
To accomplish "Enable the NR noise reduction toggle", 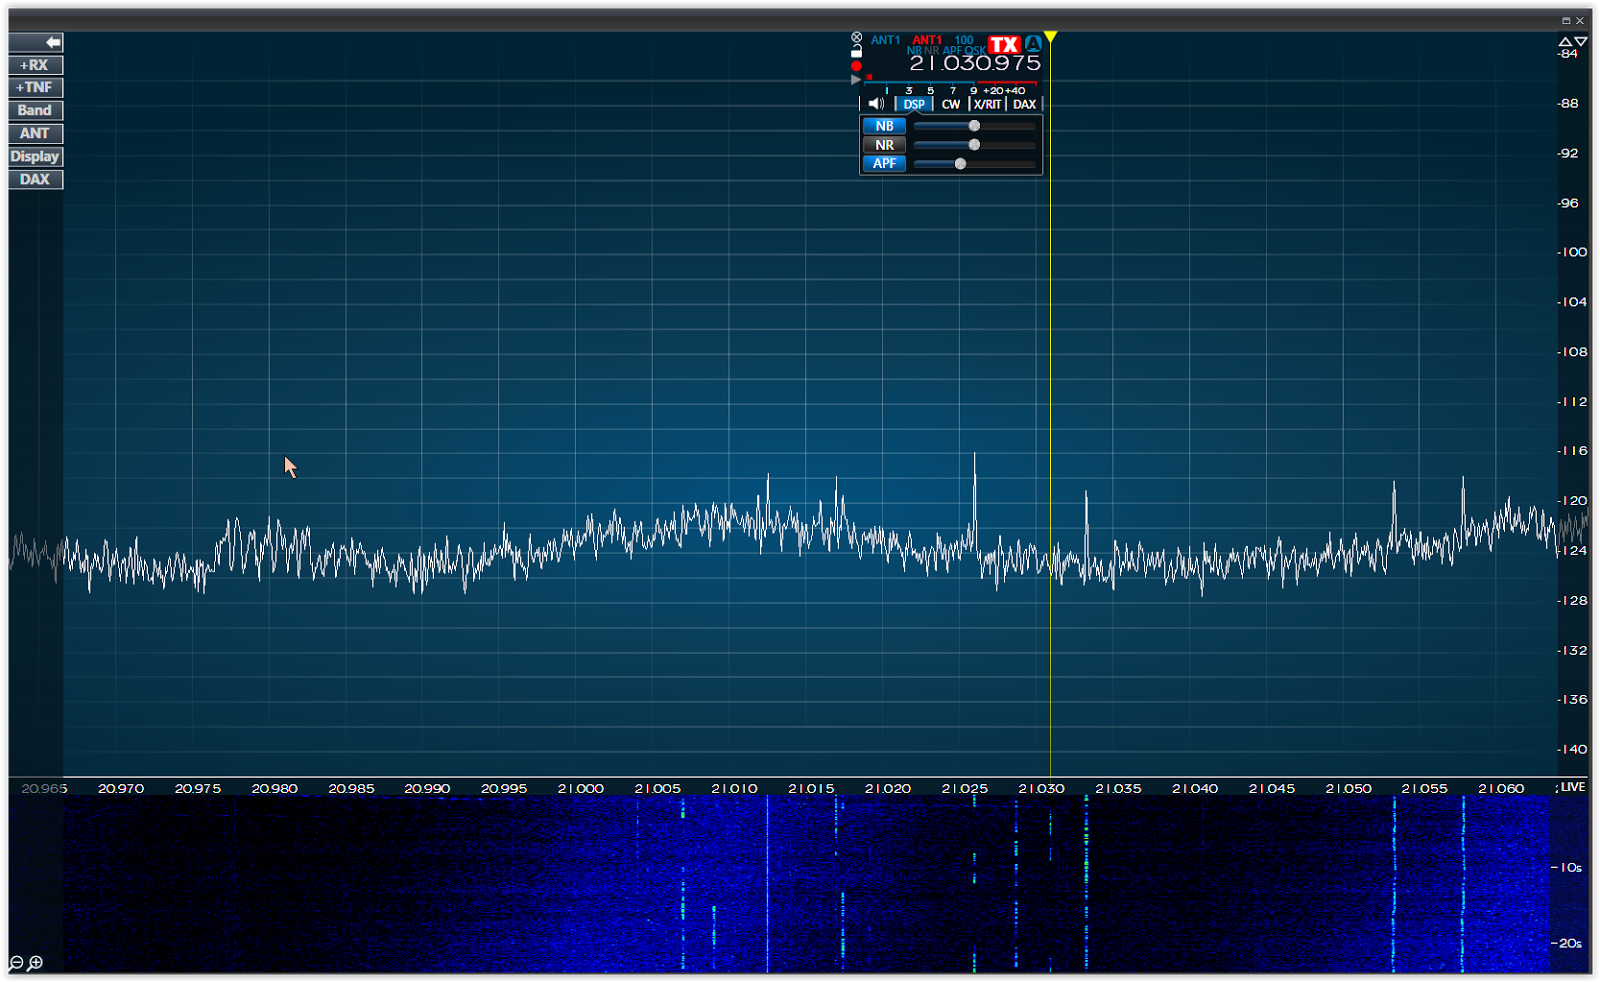I will click(884, 145).
